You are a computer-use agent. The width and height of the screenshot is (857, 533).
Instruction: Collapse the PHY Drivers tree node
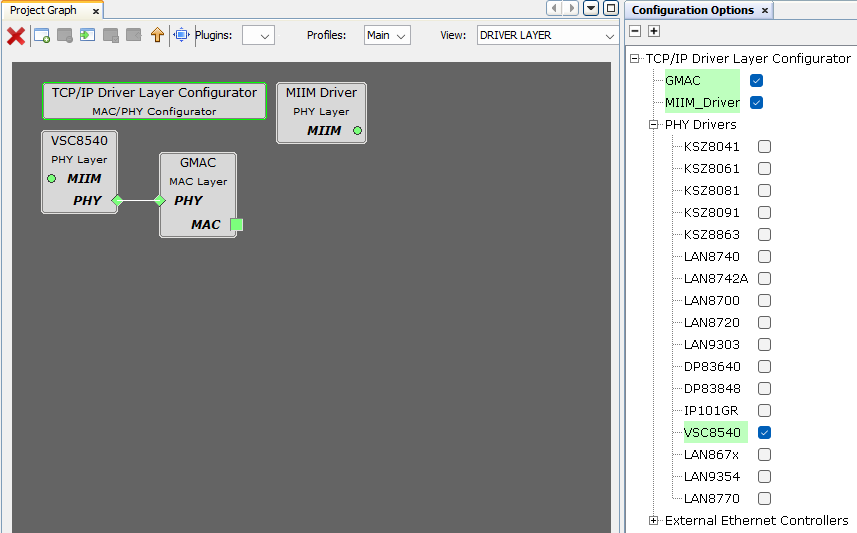point(653,125)
